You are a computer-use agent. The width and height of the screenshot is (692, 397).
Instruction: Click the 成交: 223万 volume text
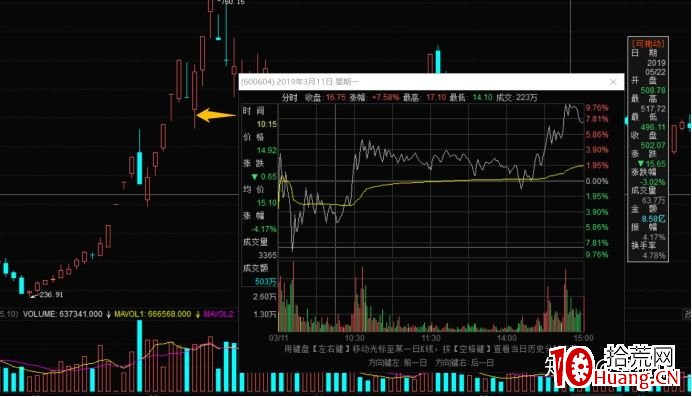pyautogui.click(x=517, y=97)
